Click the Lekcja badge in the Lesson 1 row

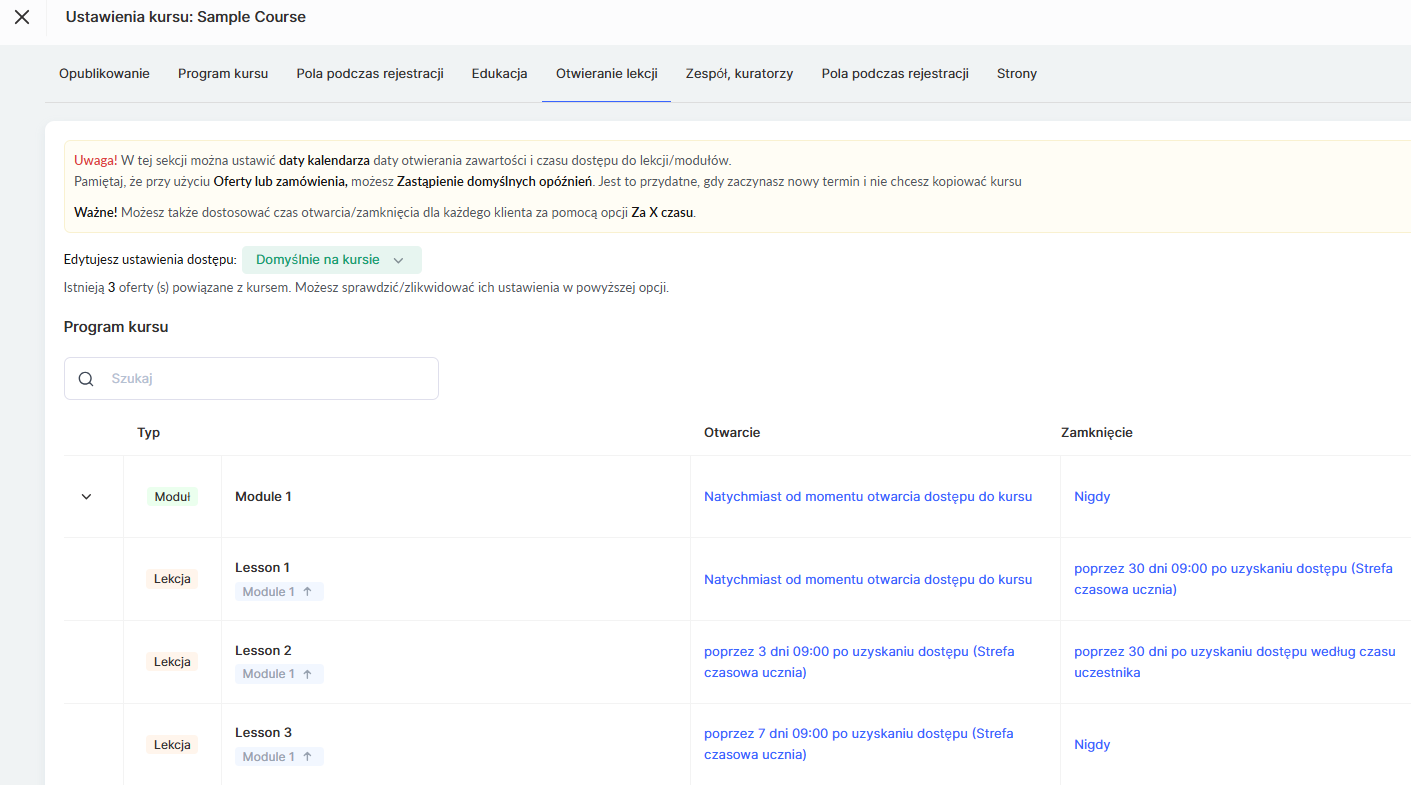(172, 579)
